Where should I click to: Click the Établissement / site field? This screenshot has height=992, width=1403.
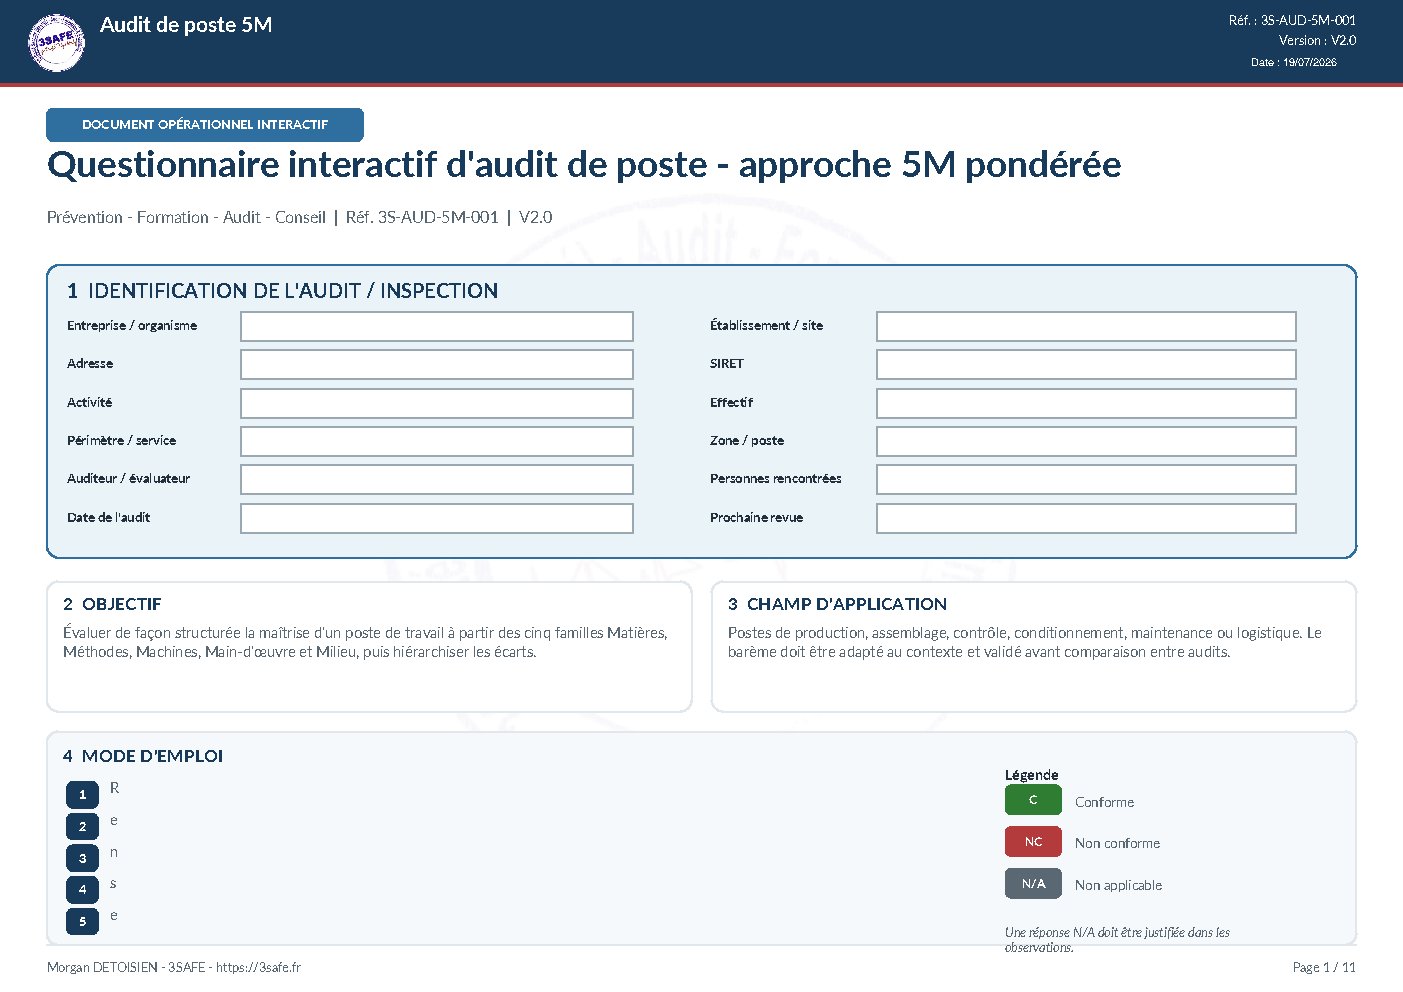[1086, 326]
